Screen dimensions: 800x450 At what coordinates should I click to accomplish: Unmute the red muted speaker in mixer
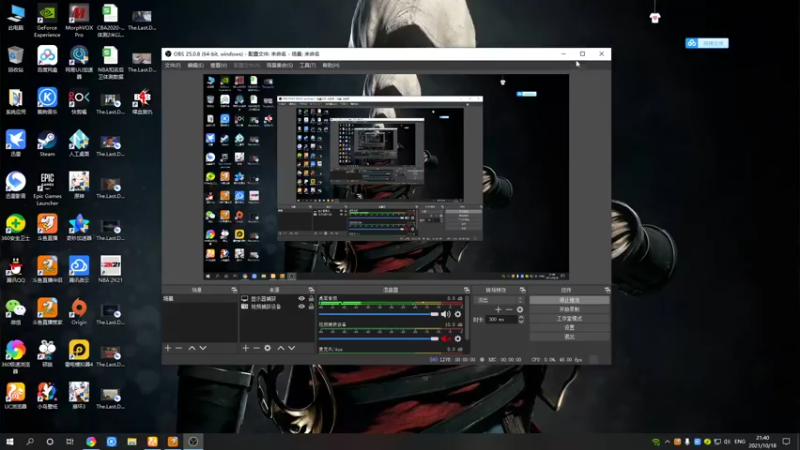click(445, 339)
